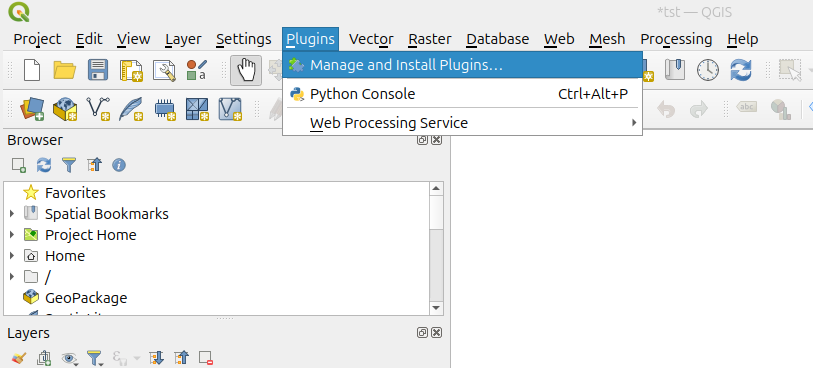Click the Browser tree scroll-down arrow
Image resolution: width=813 pixels, height=368 pixels.
pyautogui.click(x=436, y=308)
